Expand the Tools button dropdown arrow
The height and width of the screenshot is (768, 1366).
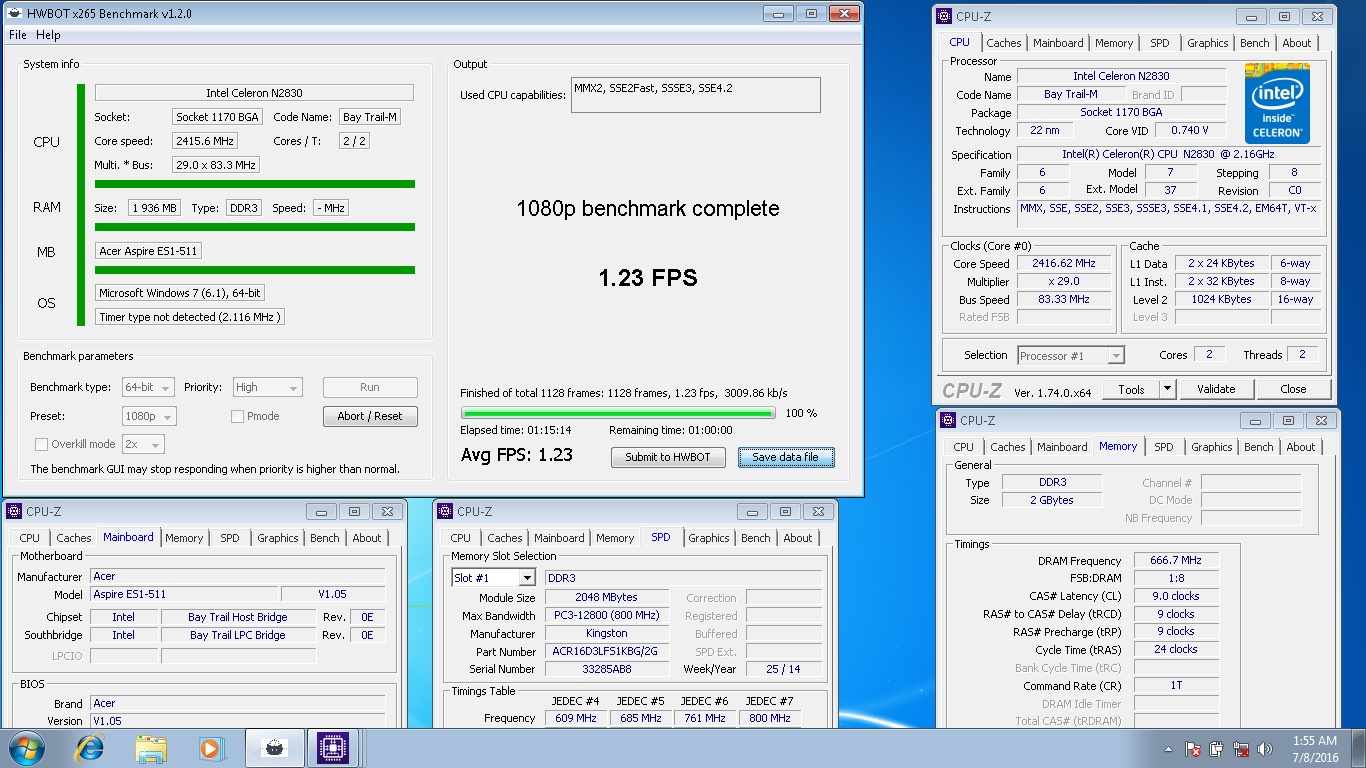(1167, 389)
